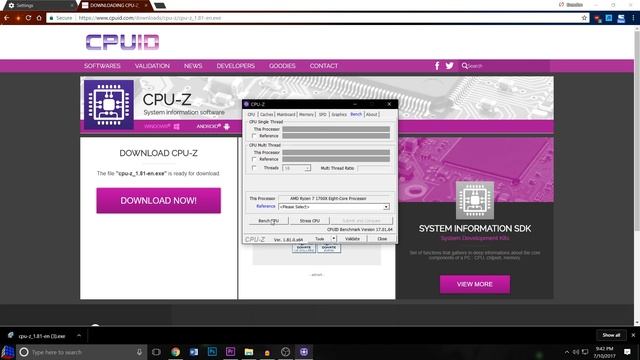This screenshot has height=360, width=640.
Task: Click the Tools button
Action: (x=320, y=239)
